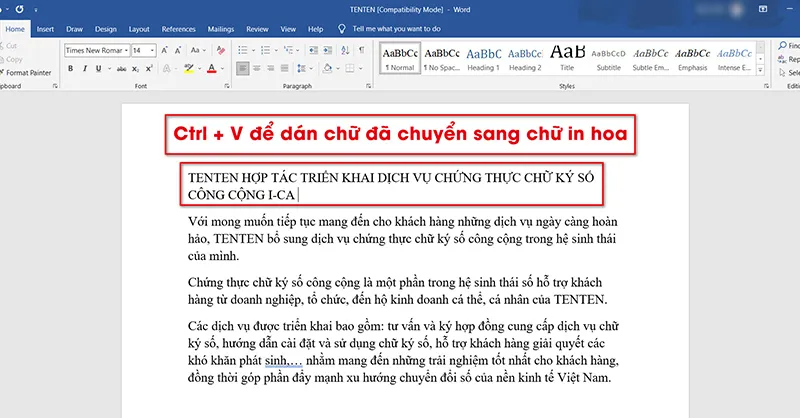The image size is (800, 418).
Task: Open the highlight color dropdown arrow
Action: [x=199, y=68]
